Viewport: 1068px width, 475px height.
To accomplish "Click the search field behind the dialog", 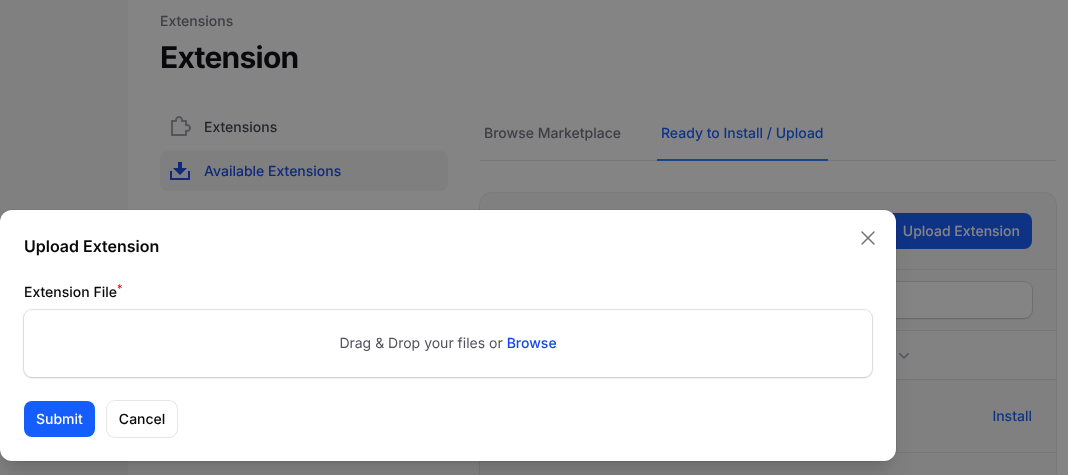I will 964,300.
